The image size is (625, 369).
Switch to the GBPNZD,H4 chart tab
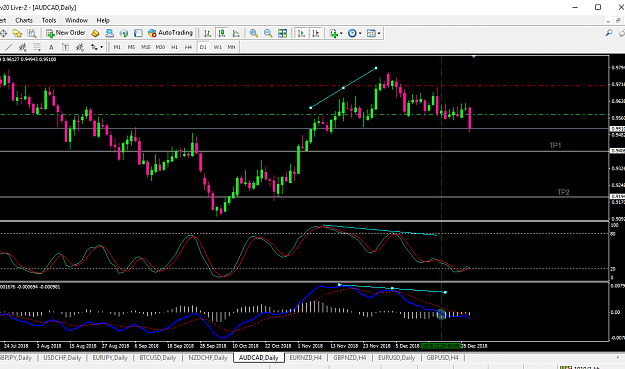(x=350, y=358)
